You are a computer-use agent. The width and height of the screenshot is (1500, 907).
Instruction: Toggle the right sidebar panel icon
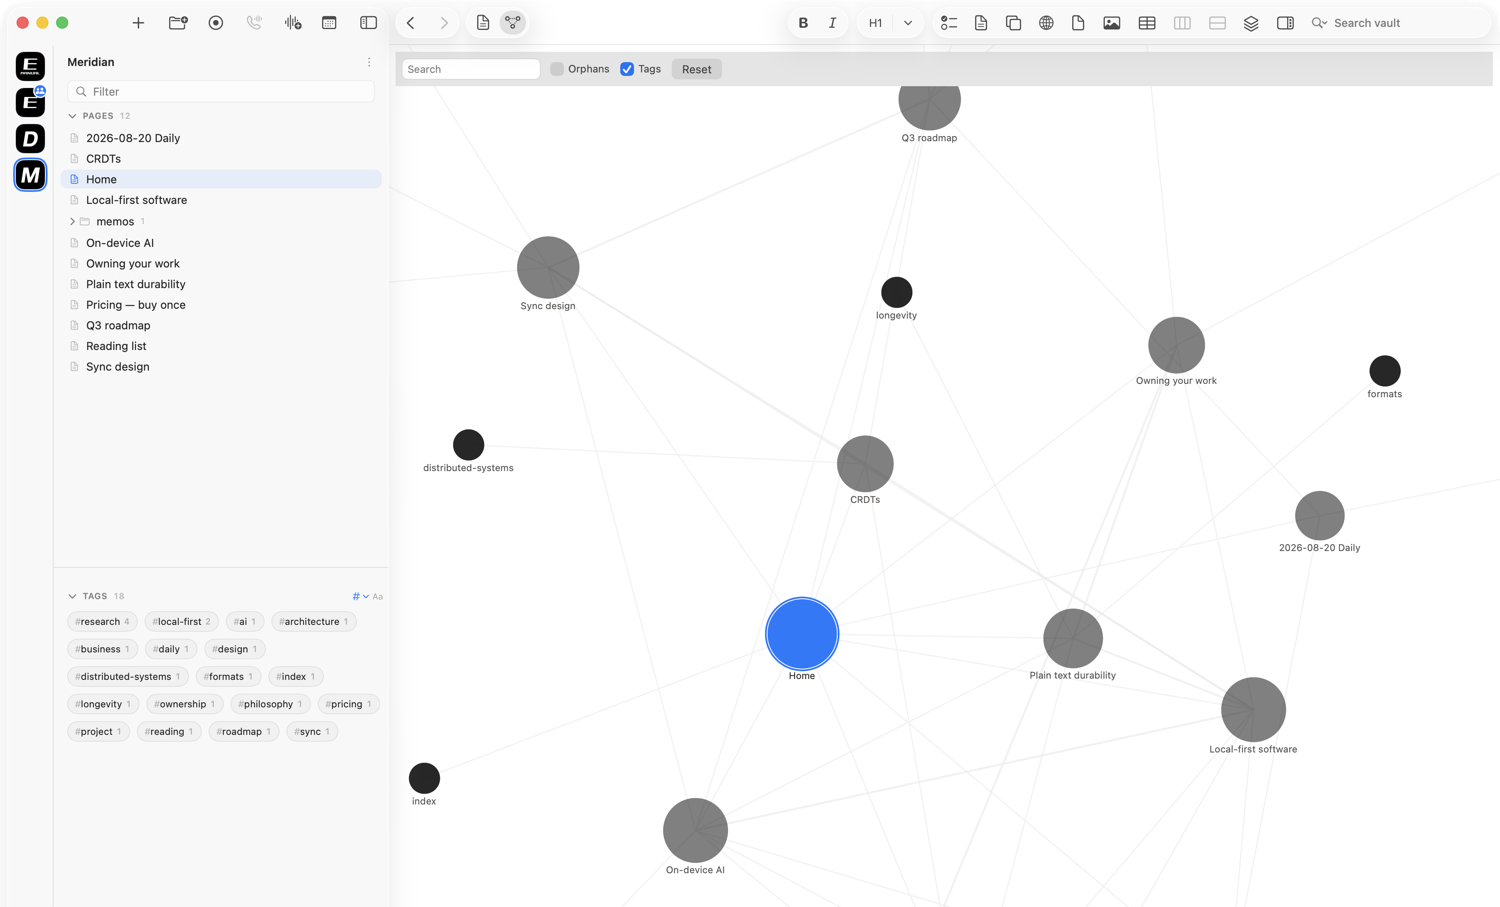1285,23
